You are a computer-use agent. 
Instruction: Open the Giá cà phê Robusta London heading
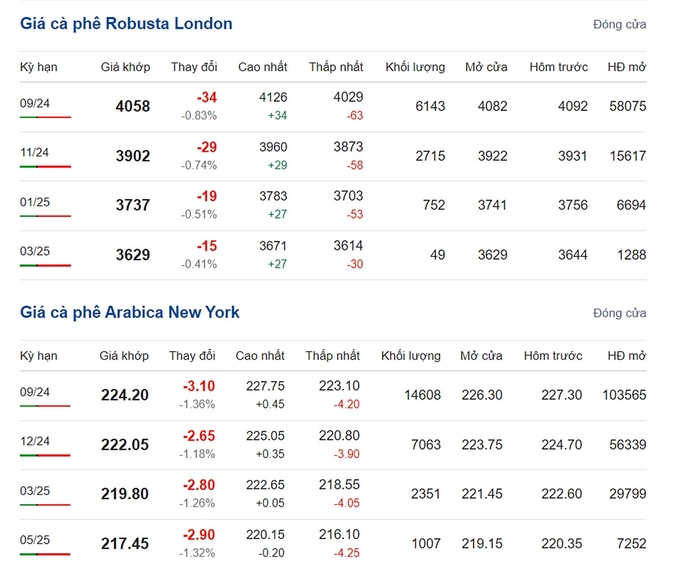point(126,23)
